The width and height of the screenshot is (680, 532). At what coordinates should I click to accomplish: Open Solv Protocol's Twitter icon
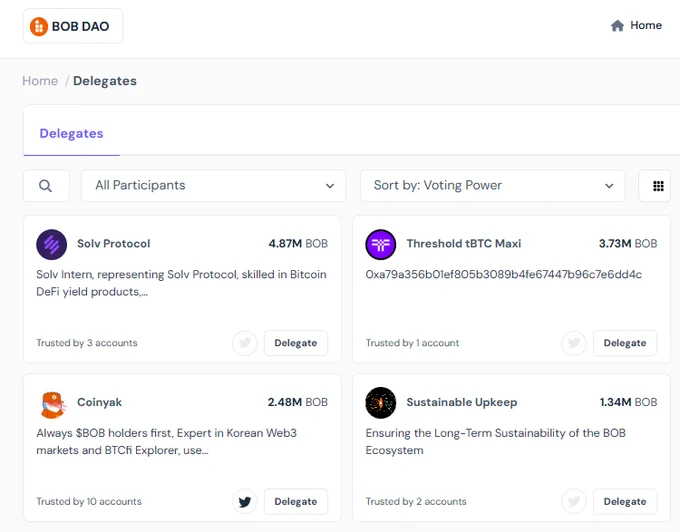[x=245, y=343]
